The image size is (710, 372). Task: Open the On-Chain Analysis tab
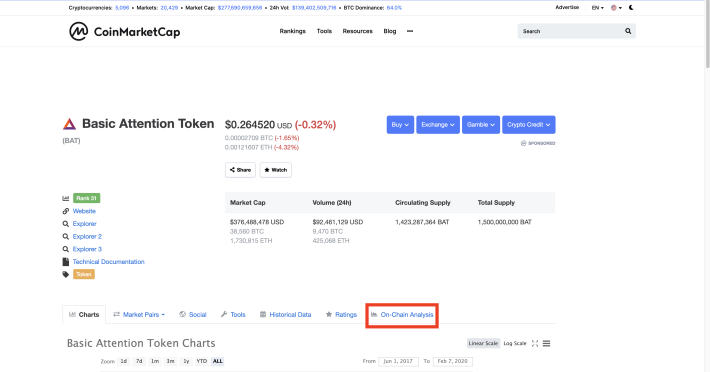[402, 315]
